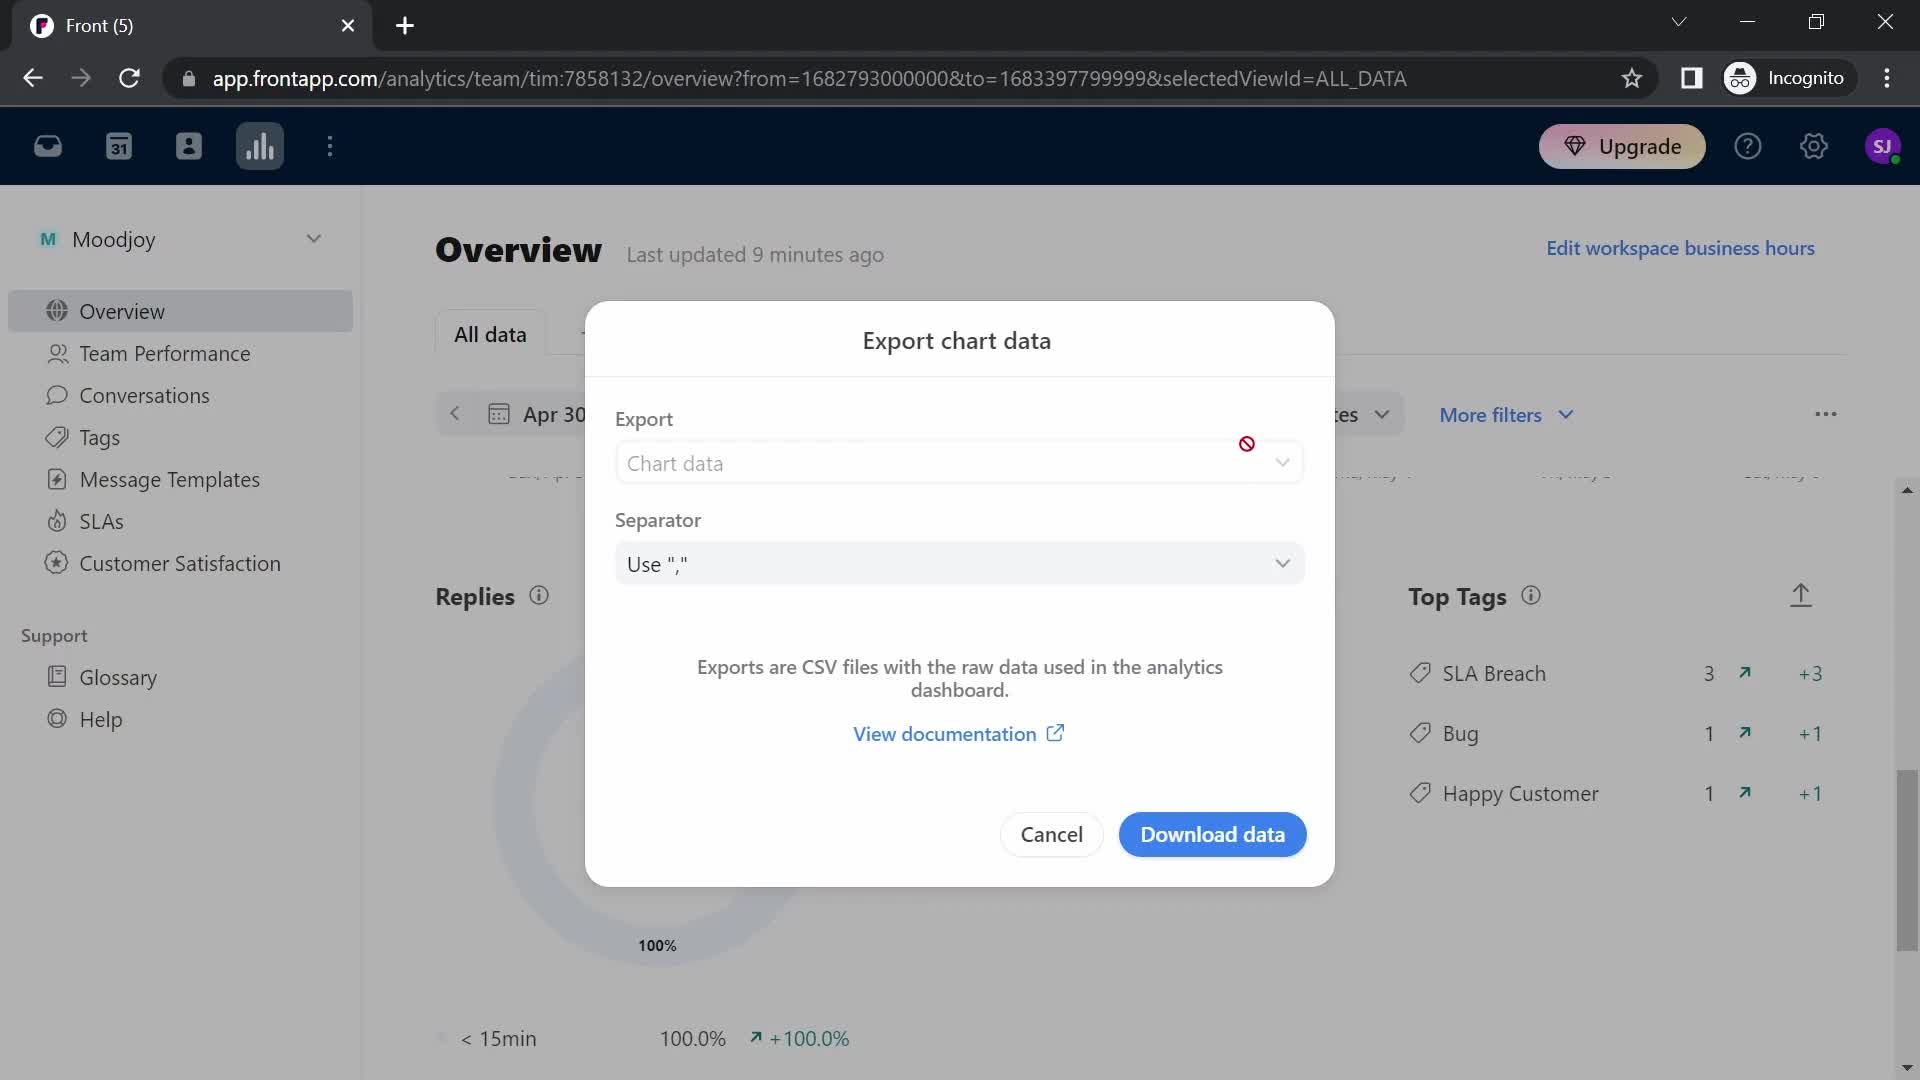Navigate to Conversations analytics view
This screenshot has height=1080, width=1920.
(144, 394)
